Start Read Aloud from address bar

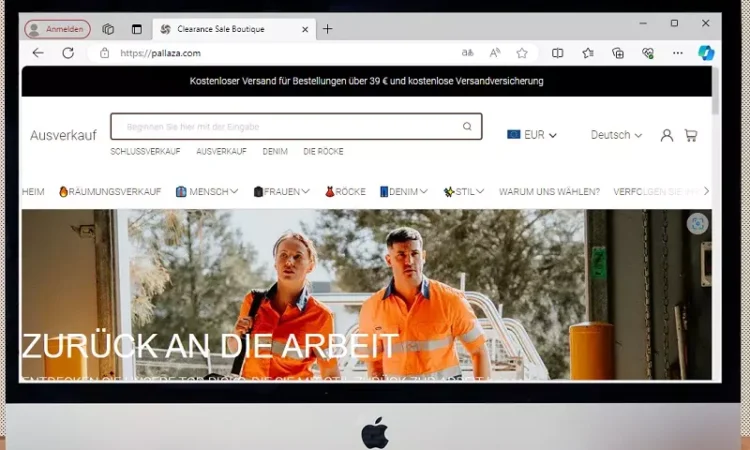pyautogui.click(x=495, y=53)
